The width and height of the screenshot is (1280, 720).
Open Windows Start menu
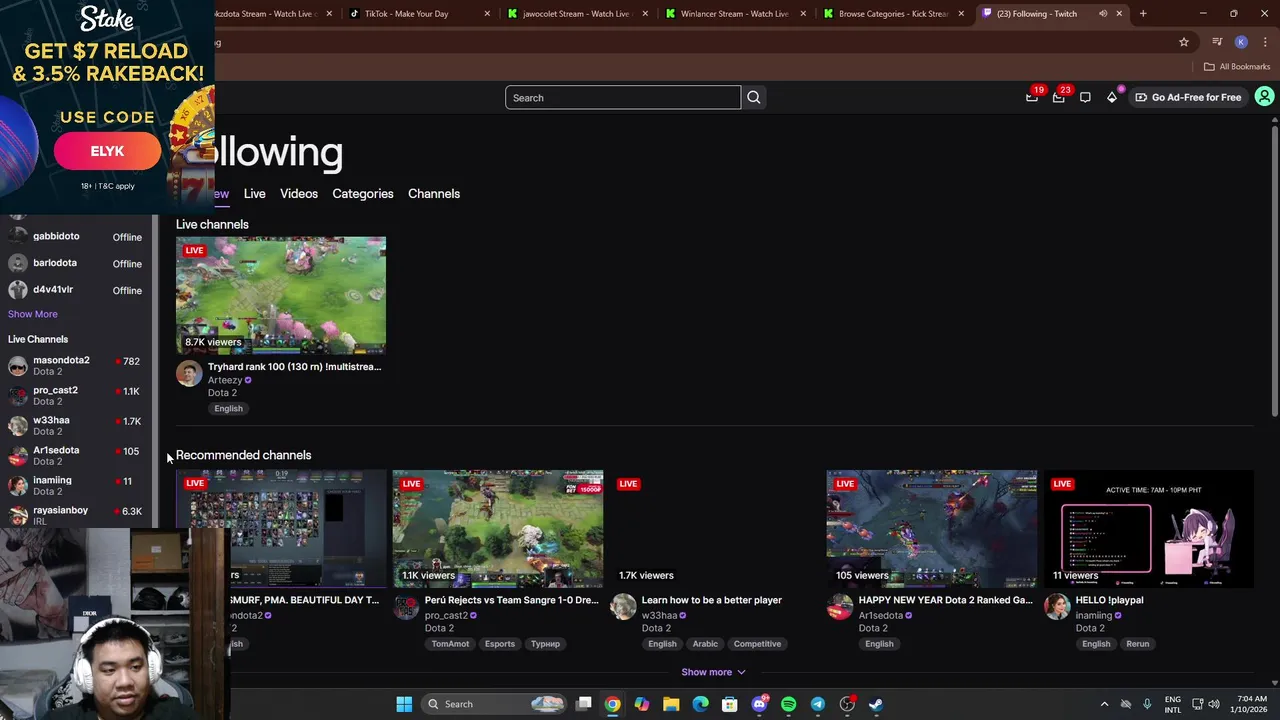pyautogui.click(x=404, y=704)
